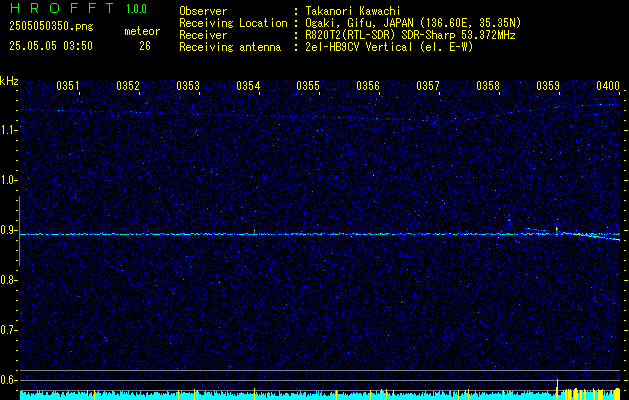Click the gray vertical range bar near 0.9 kHz

click(x=19, y=231)
